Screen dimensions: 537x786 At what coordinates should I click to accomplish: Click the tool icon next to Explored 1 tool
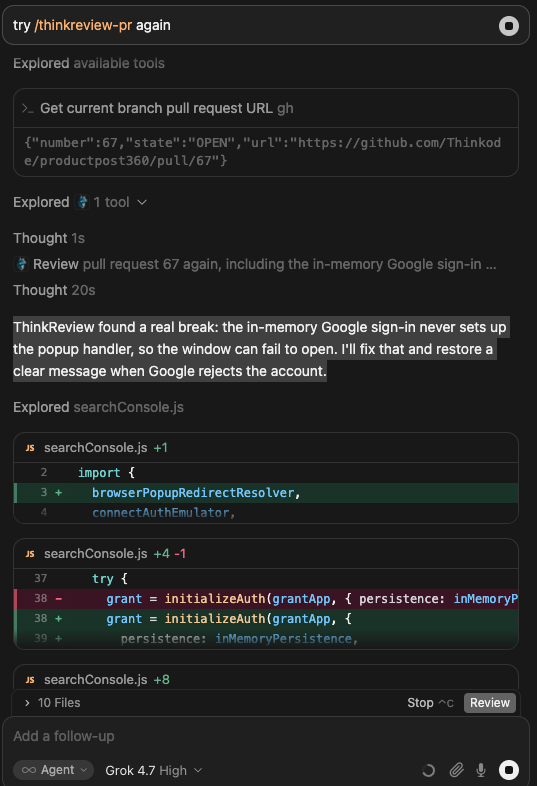click(x=82, y=202)
